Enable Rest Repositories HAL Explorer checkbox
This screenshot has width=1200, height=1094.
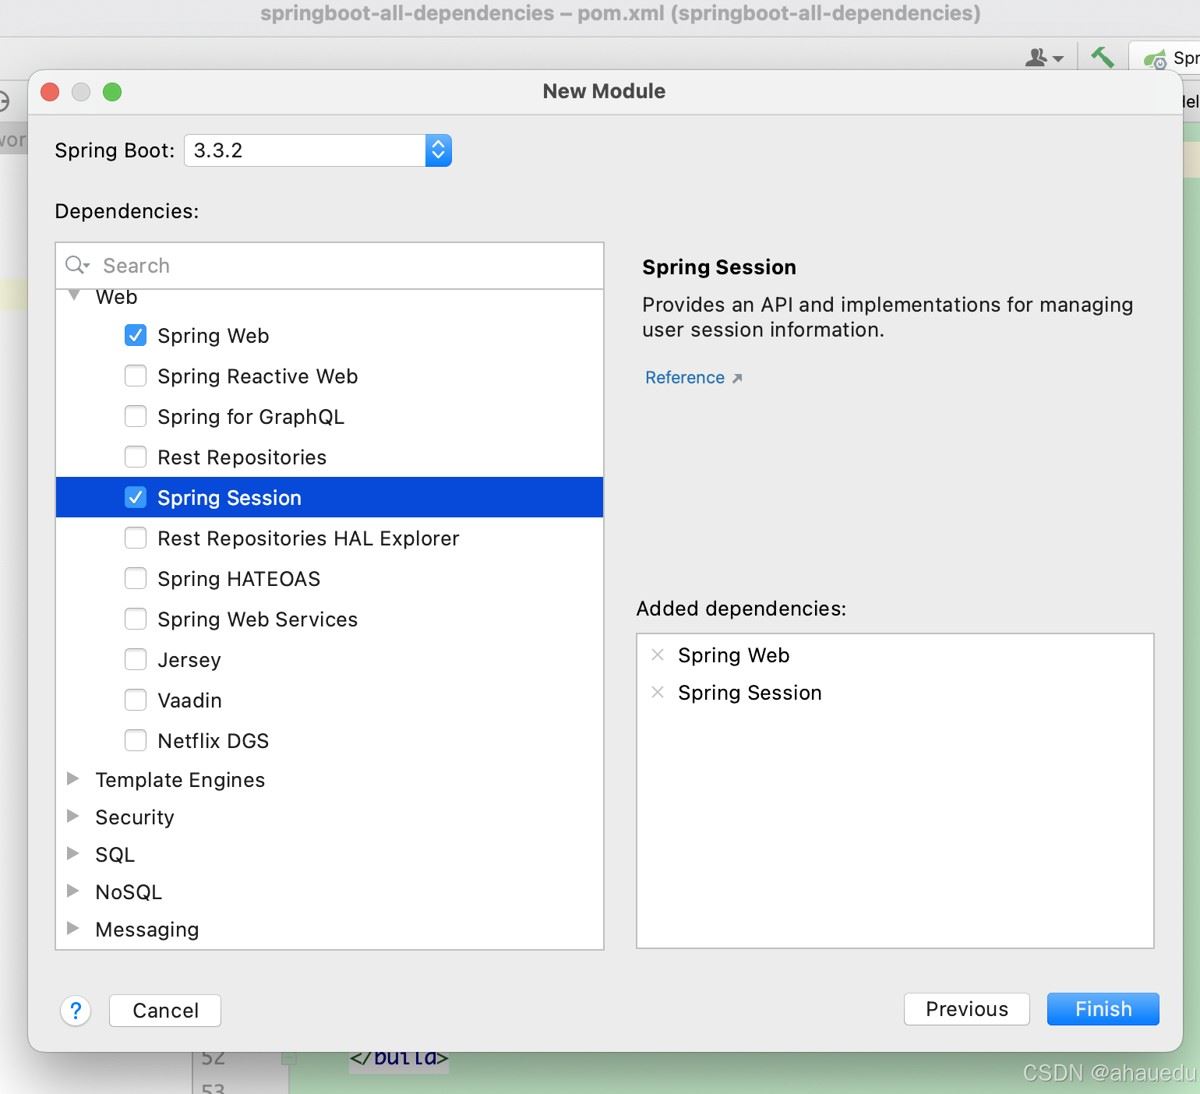point(135,538)
